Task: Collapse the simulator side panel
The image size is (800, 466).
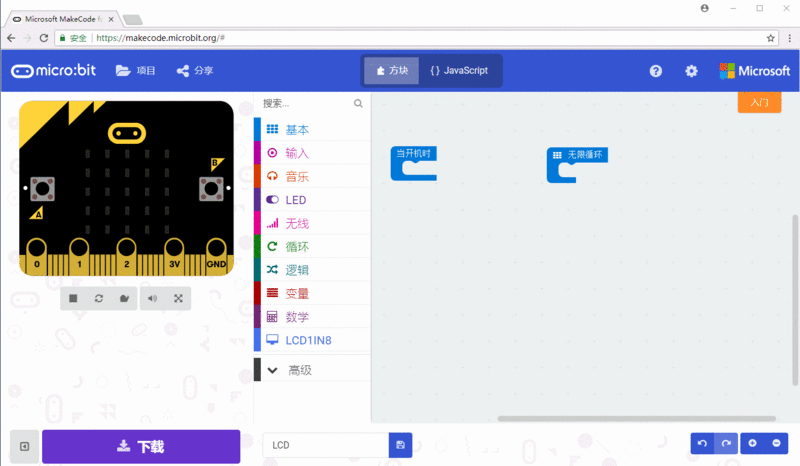Action: [24, 447]
